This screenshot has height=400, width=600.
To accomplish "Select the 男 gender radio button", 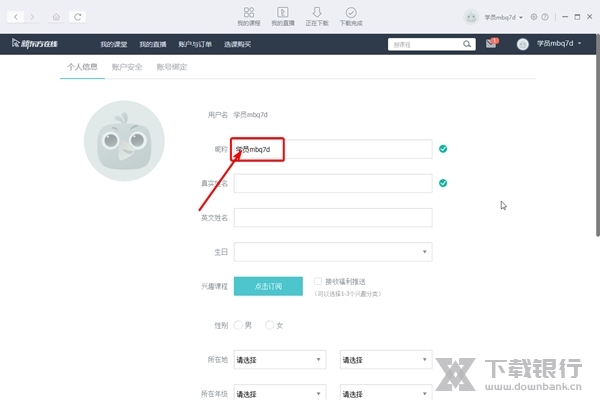I will point(238,325).
